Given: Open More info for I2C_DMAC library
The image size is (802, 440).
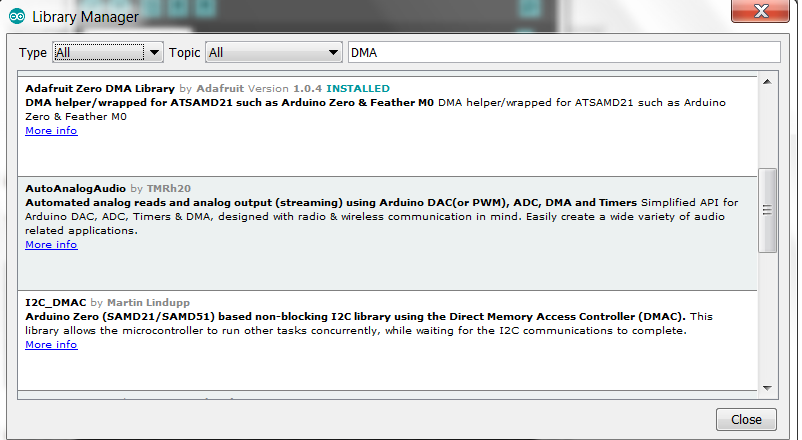Looking at the screenshot, I should tap(51, 345).
